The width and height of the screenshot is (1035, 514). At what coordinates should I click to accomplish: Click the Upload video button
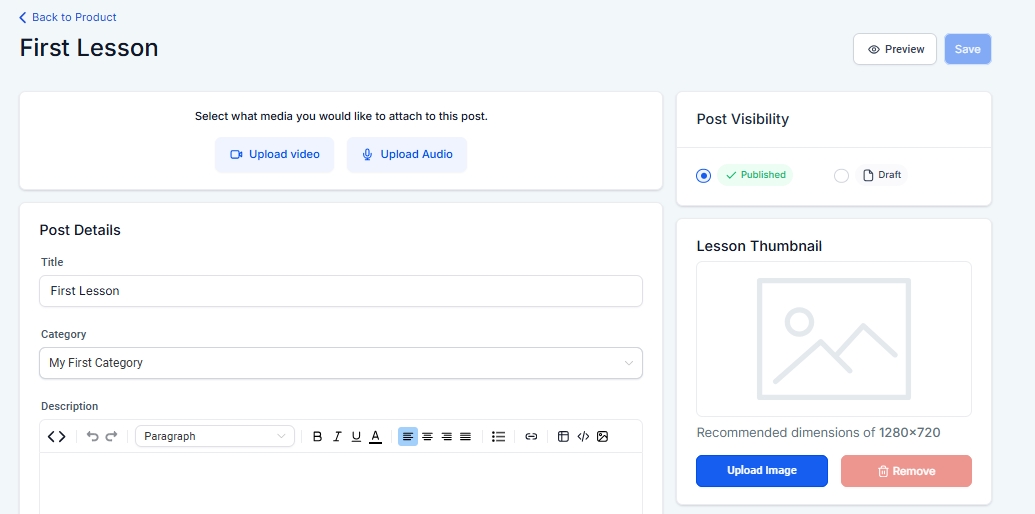274,155
